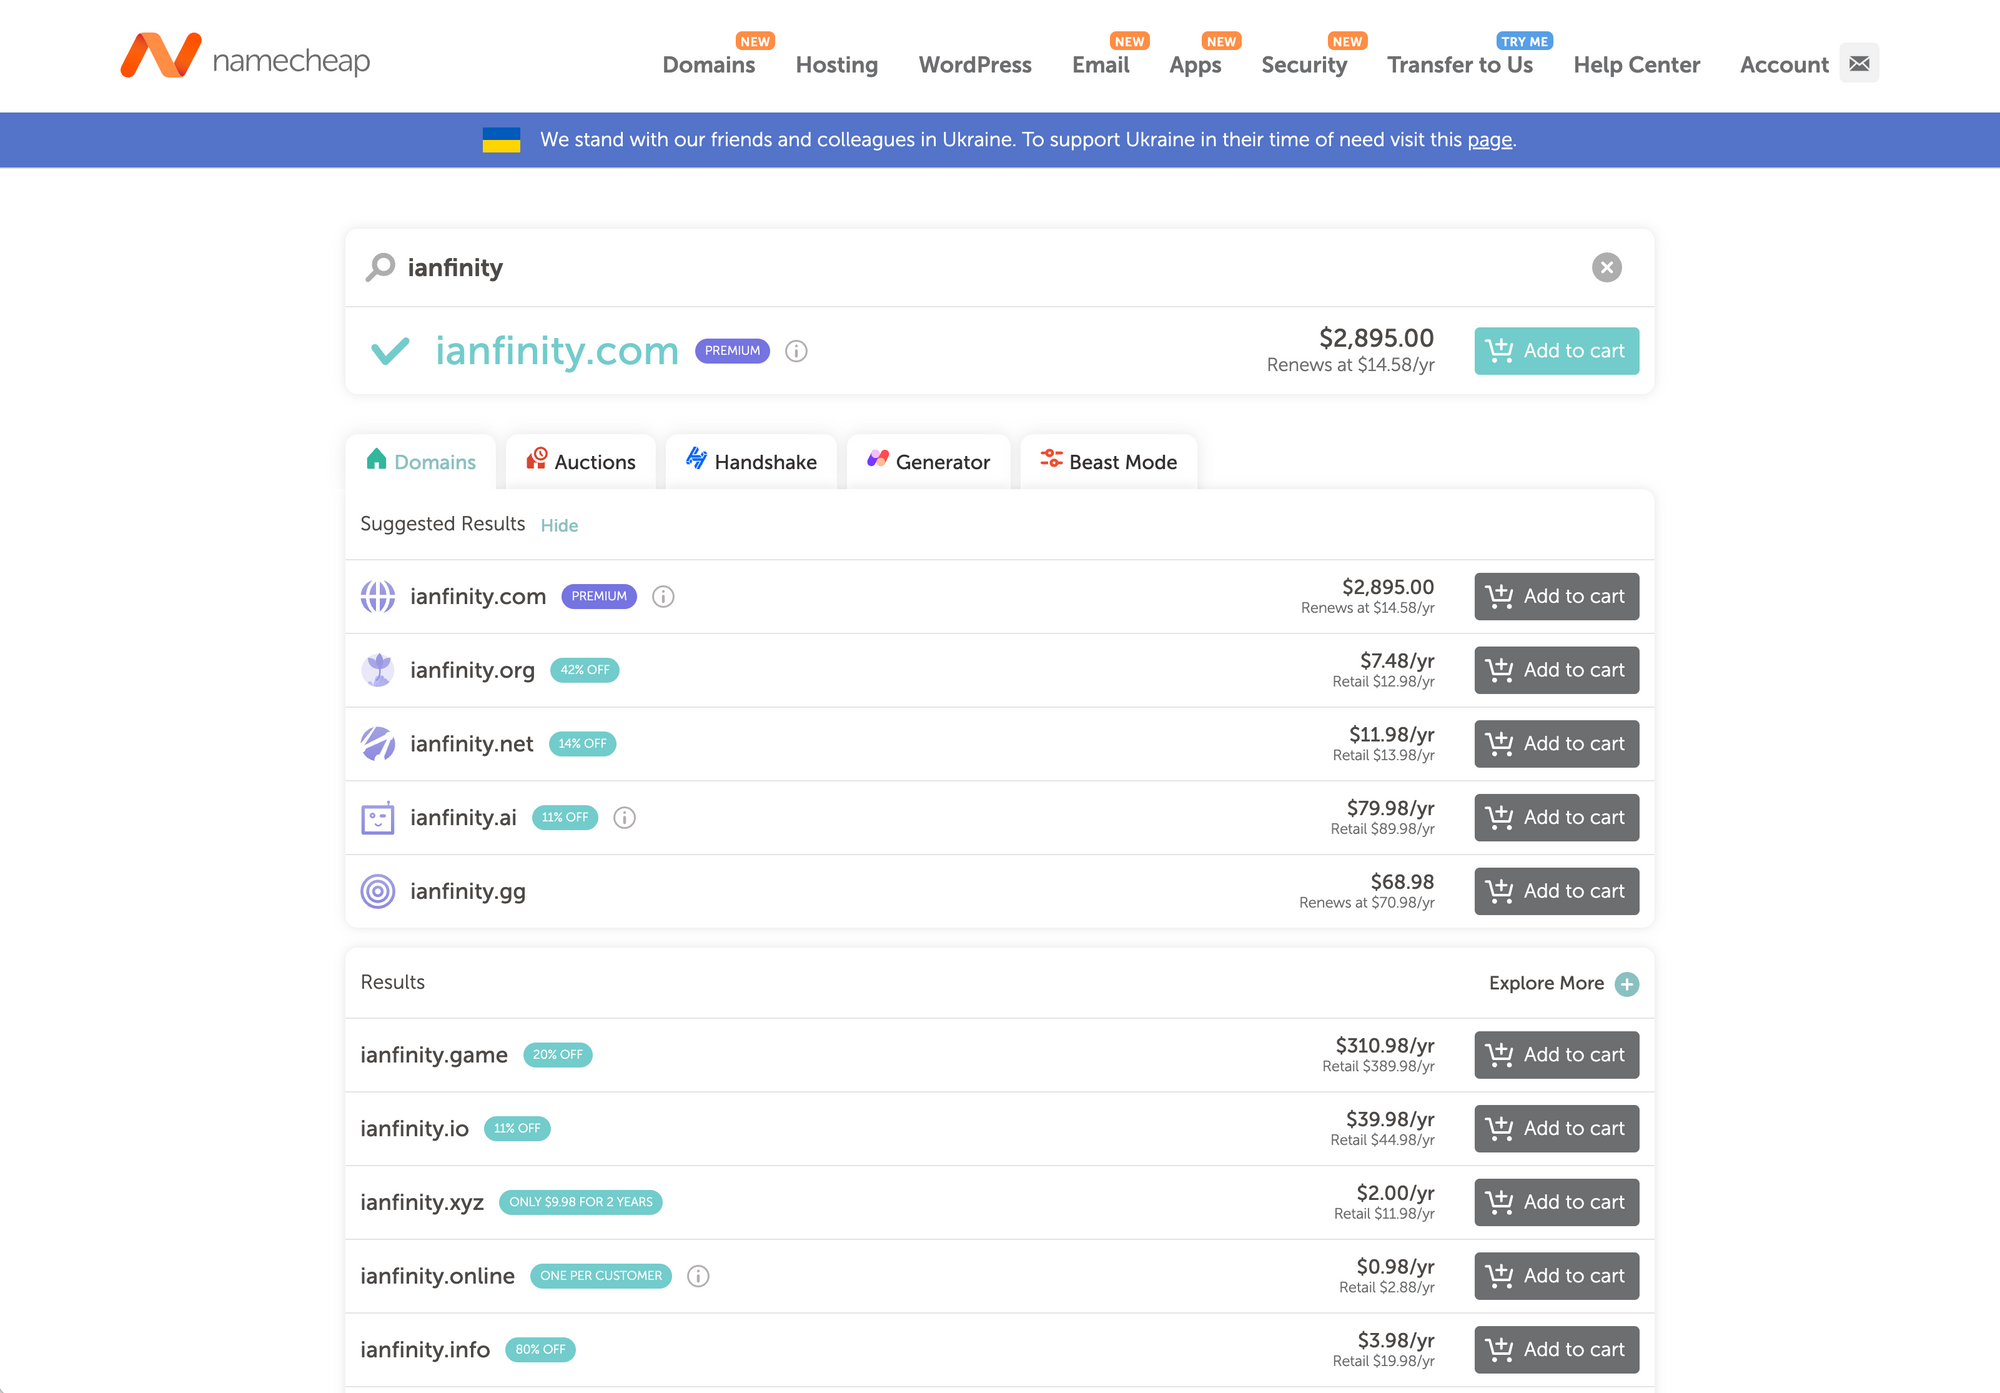
Task: Add ianfinity.net to cart
Action: click(x=1556, y=744)
